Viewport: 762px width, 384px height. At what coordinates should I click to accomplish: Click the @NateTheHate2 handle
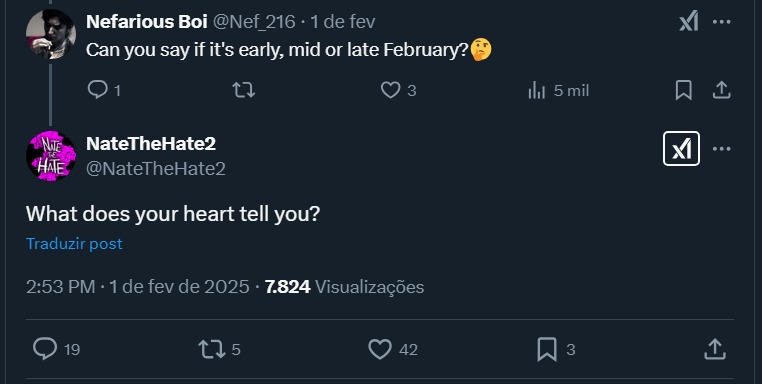[156, 169]
